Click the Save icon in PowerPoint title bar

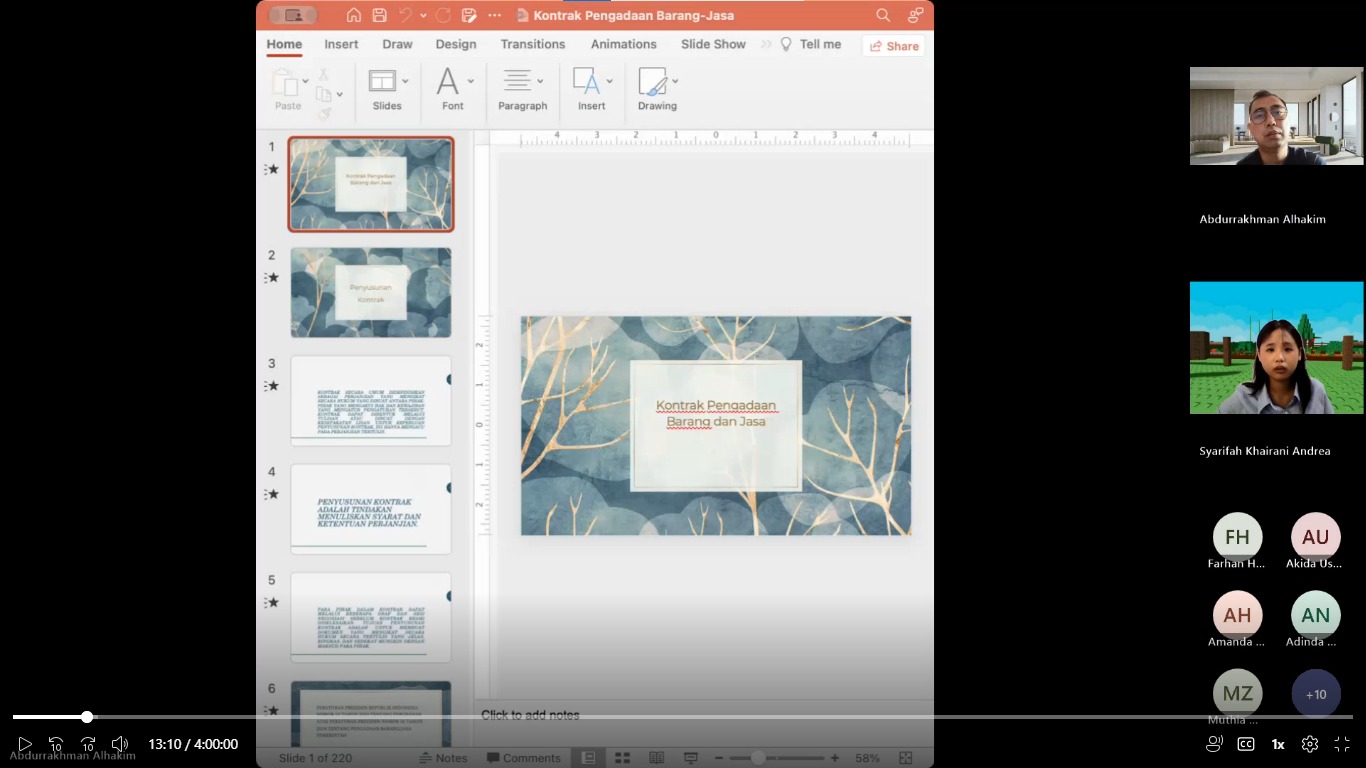(379, 15)
